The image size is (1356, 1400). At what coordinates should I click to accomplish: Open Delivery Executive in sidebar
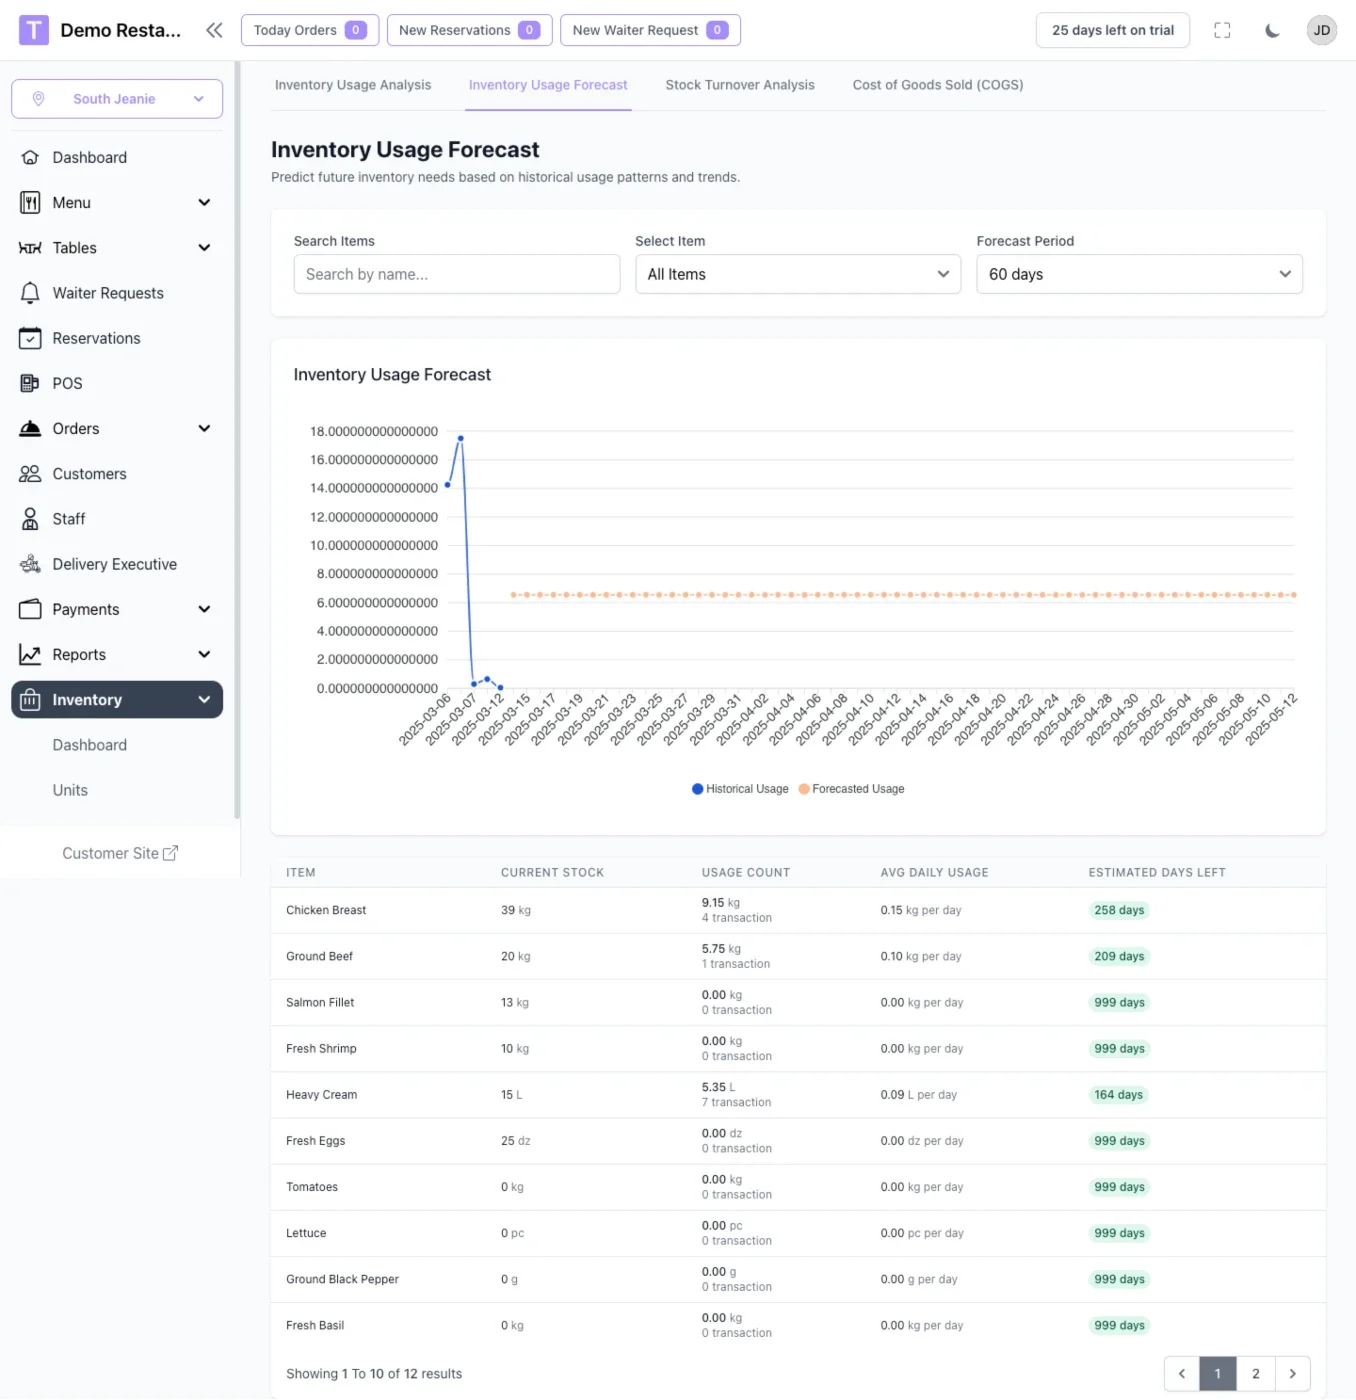116,564
